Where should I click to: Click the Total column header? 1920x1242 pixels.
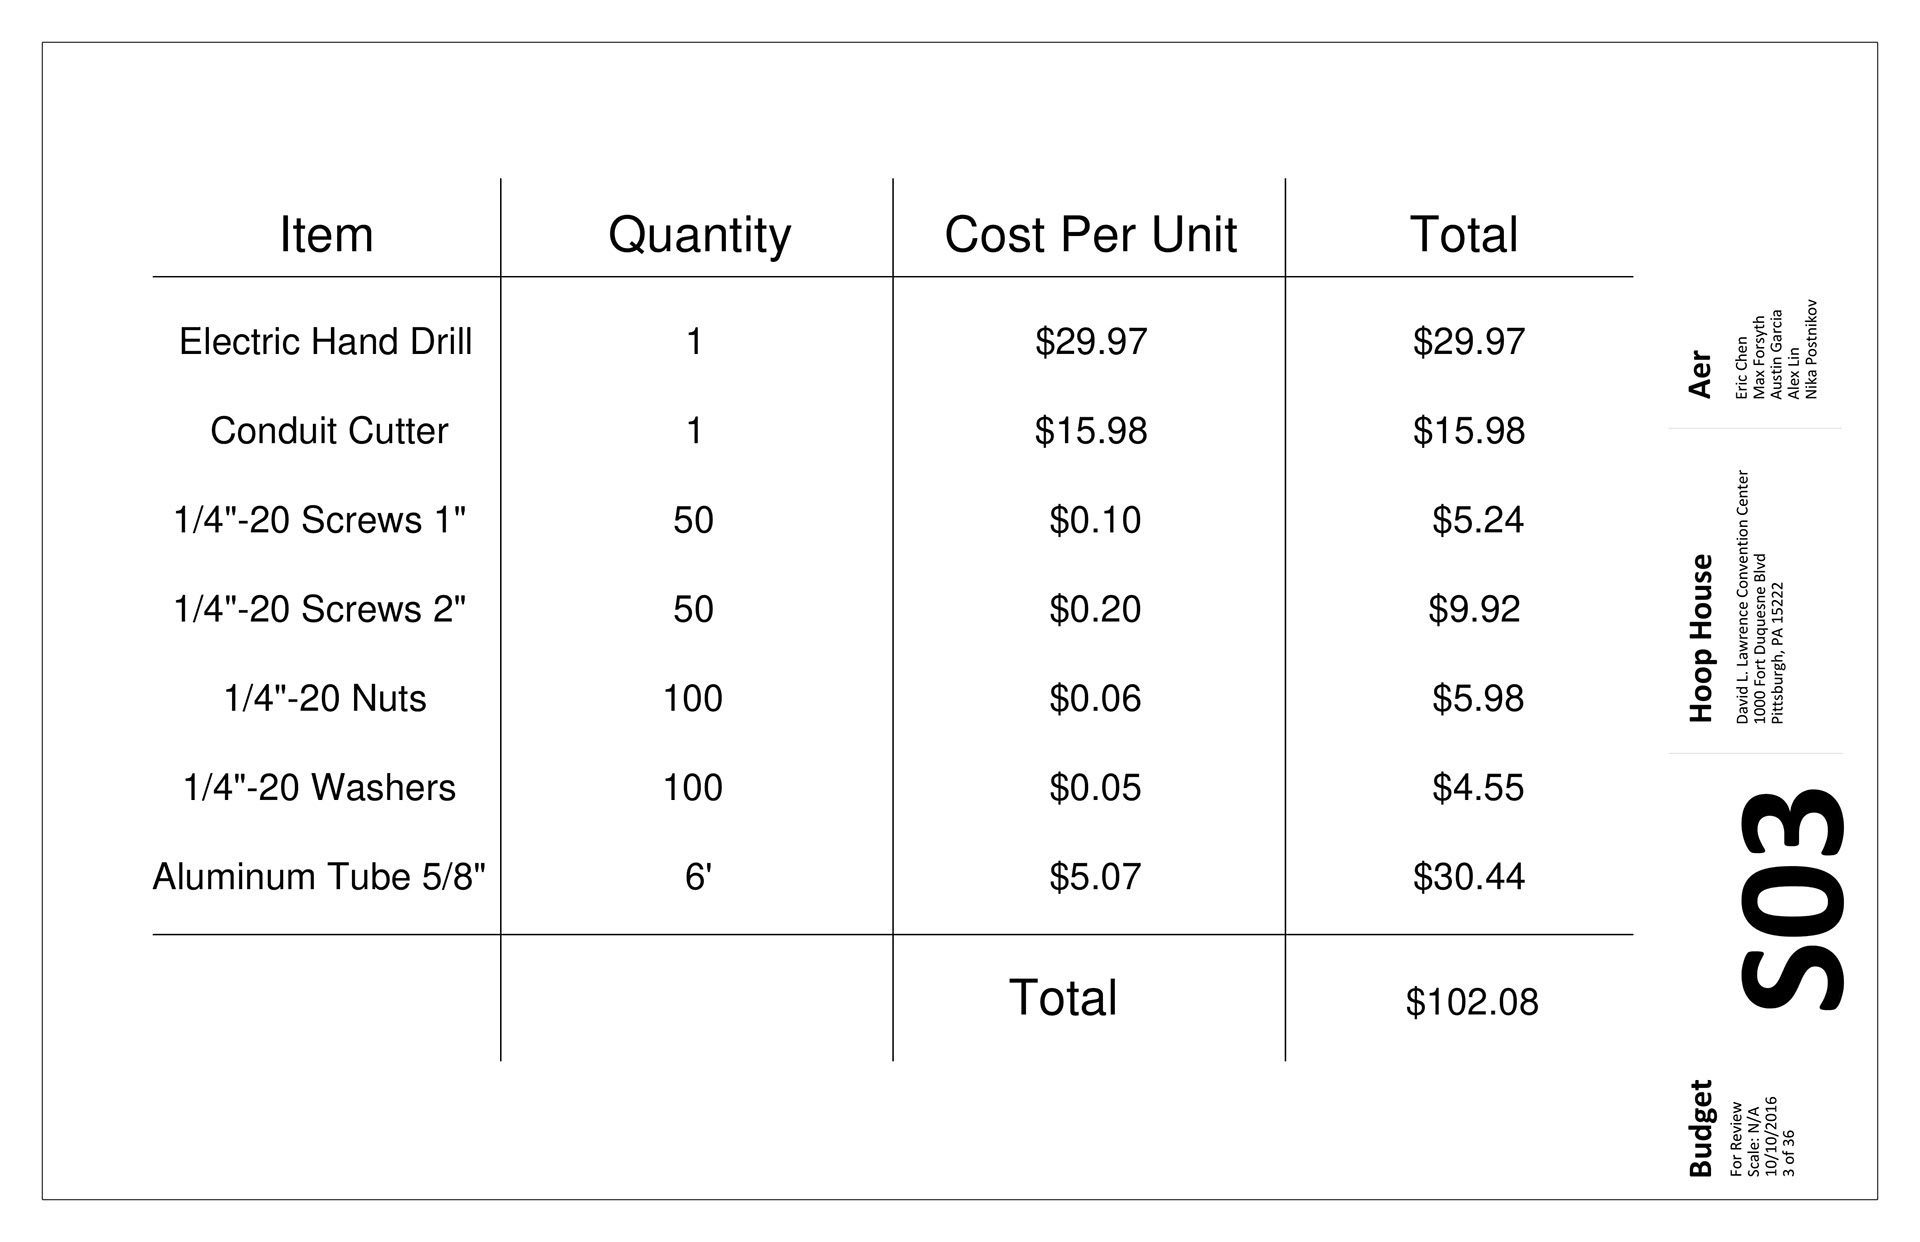(x=1463, y=235)
